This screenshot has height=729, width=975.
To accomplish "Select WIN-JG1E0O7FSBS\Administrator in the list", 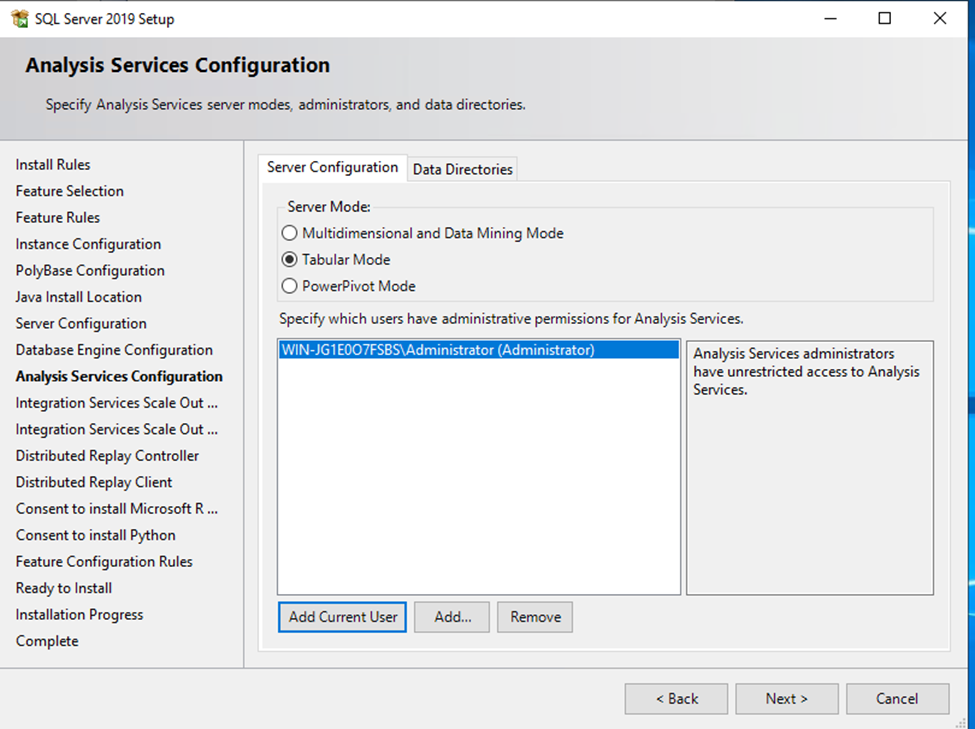I will (x=478, y=350).
